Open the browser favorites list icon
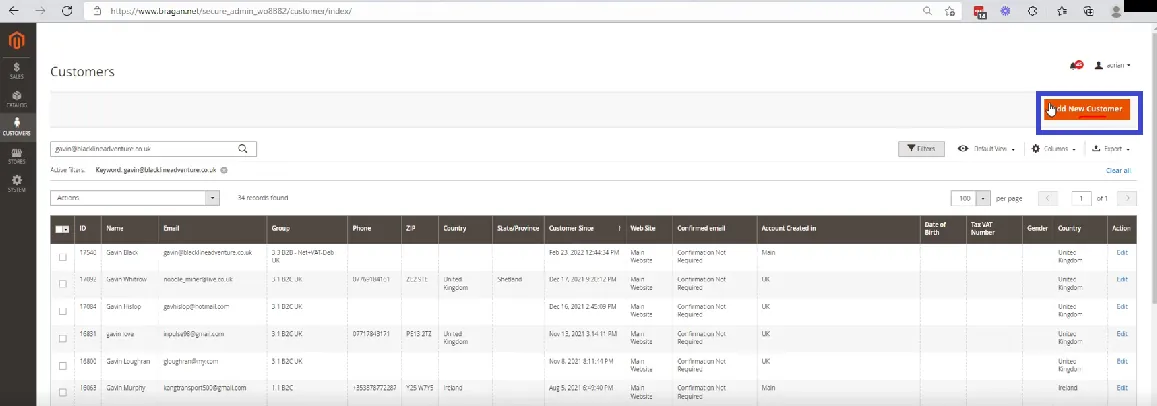This screenshot has height=406, width=1157. pos(1062,11)
